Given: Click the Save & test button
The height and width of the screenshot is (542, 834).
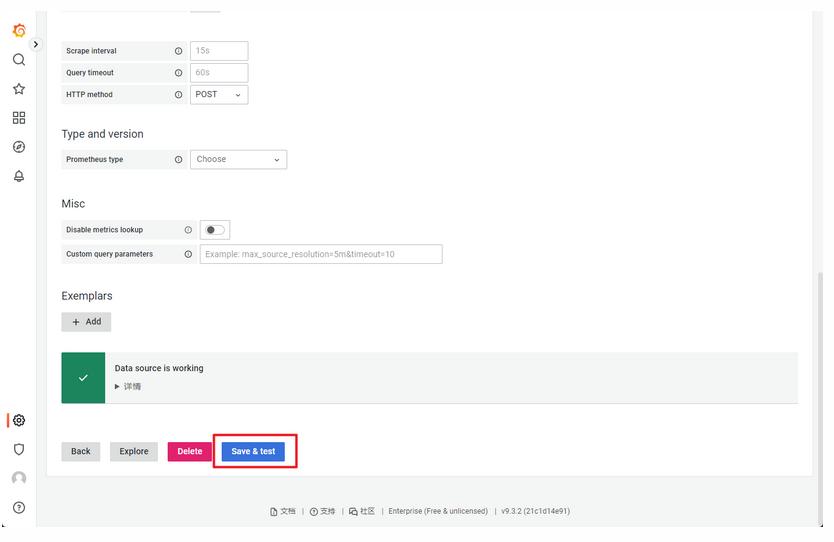Looking at the screenshot, I should 253,452.
